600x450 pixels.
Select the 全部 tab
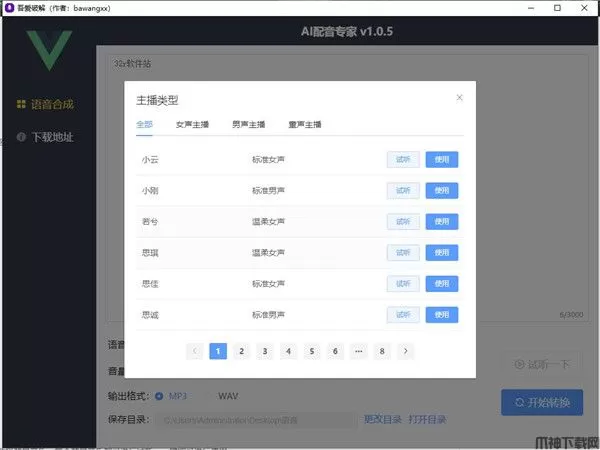click(x=144, y=124)
